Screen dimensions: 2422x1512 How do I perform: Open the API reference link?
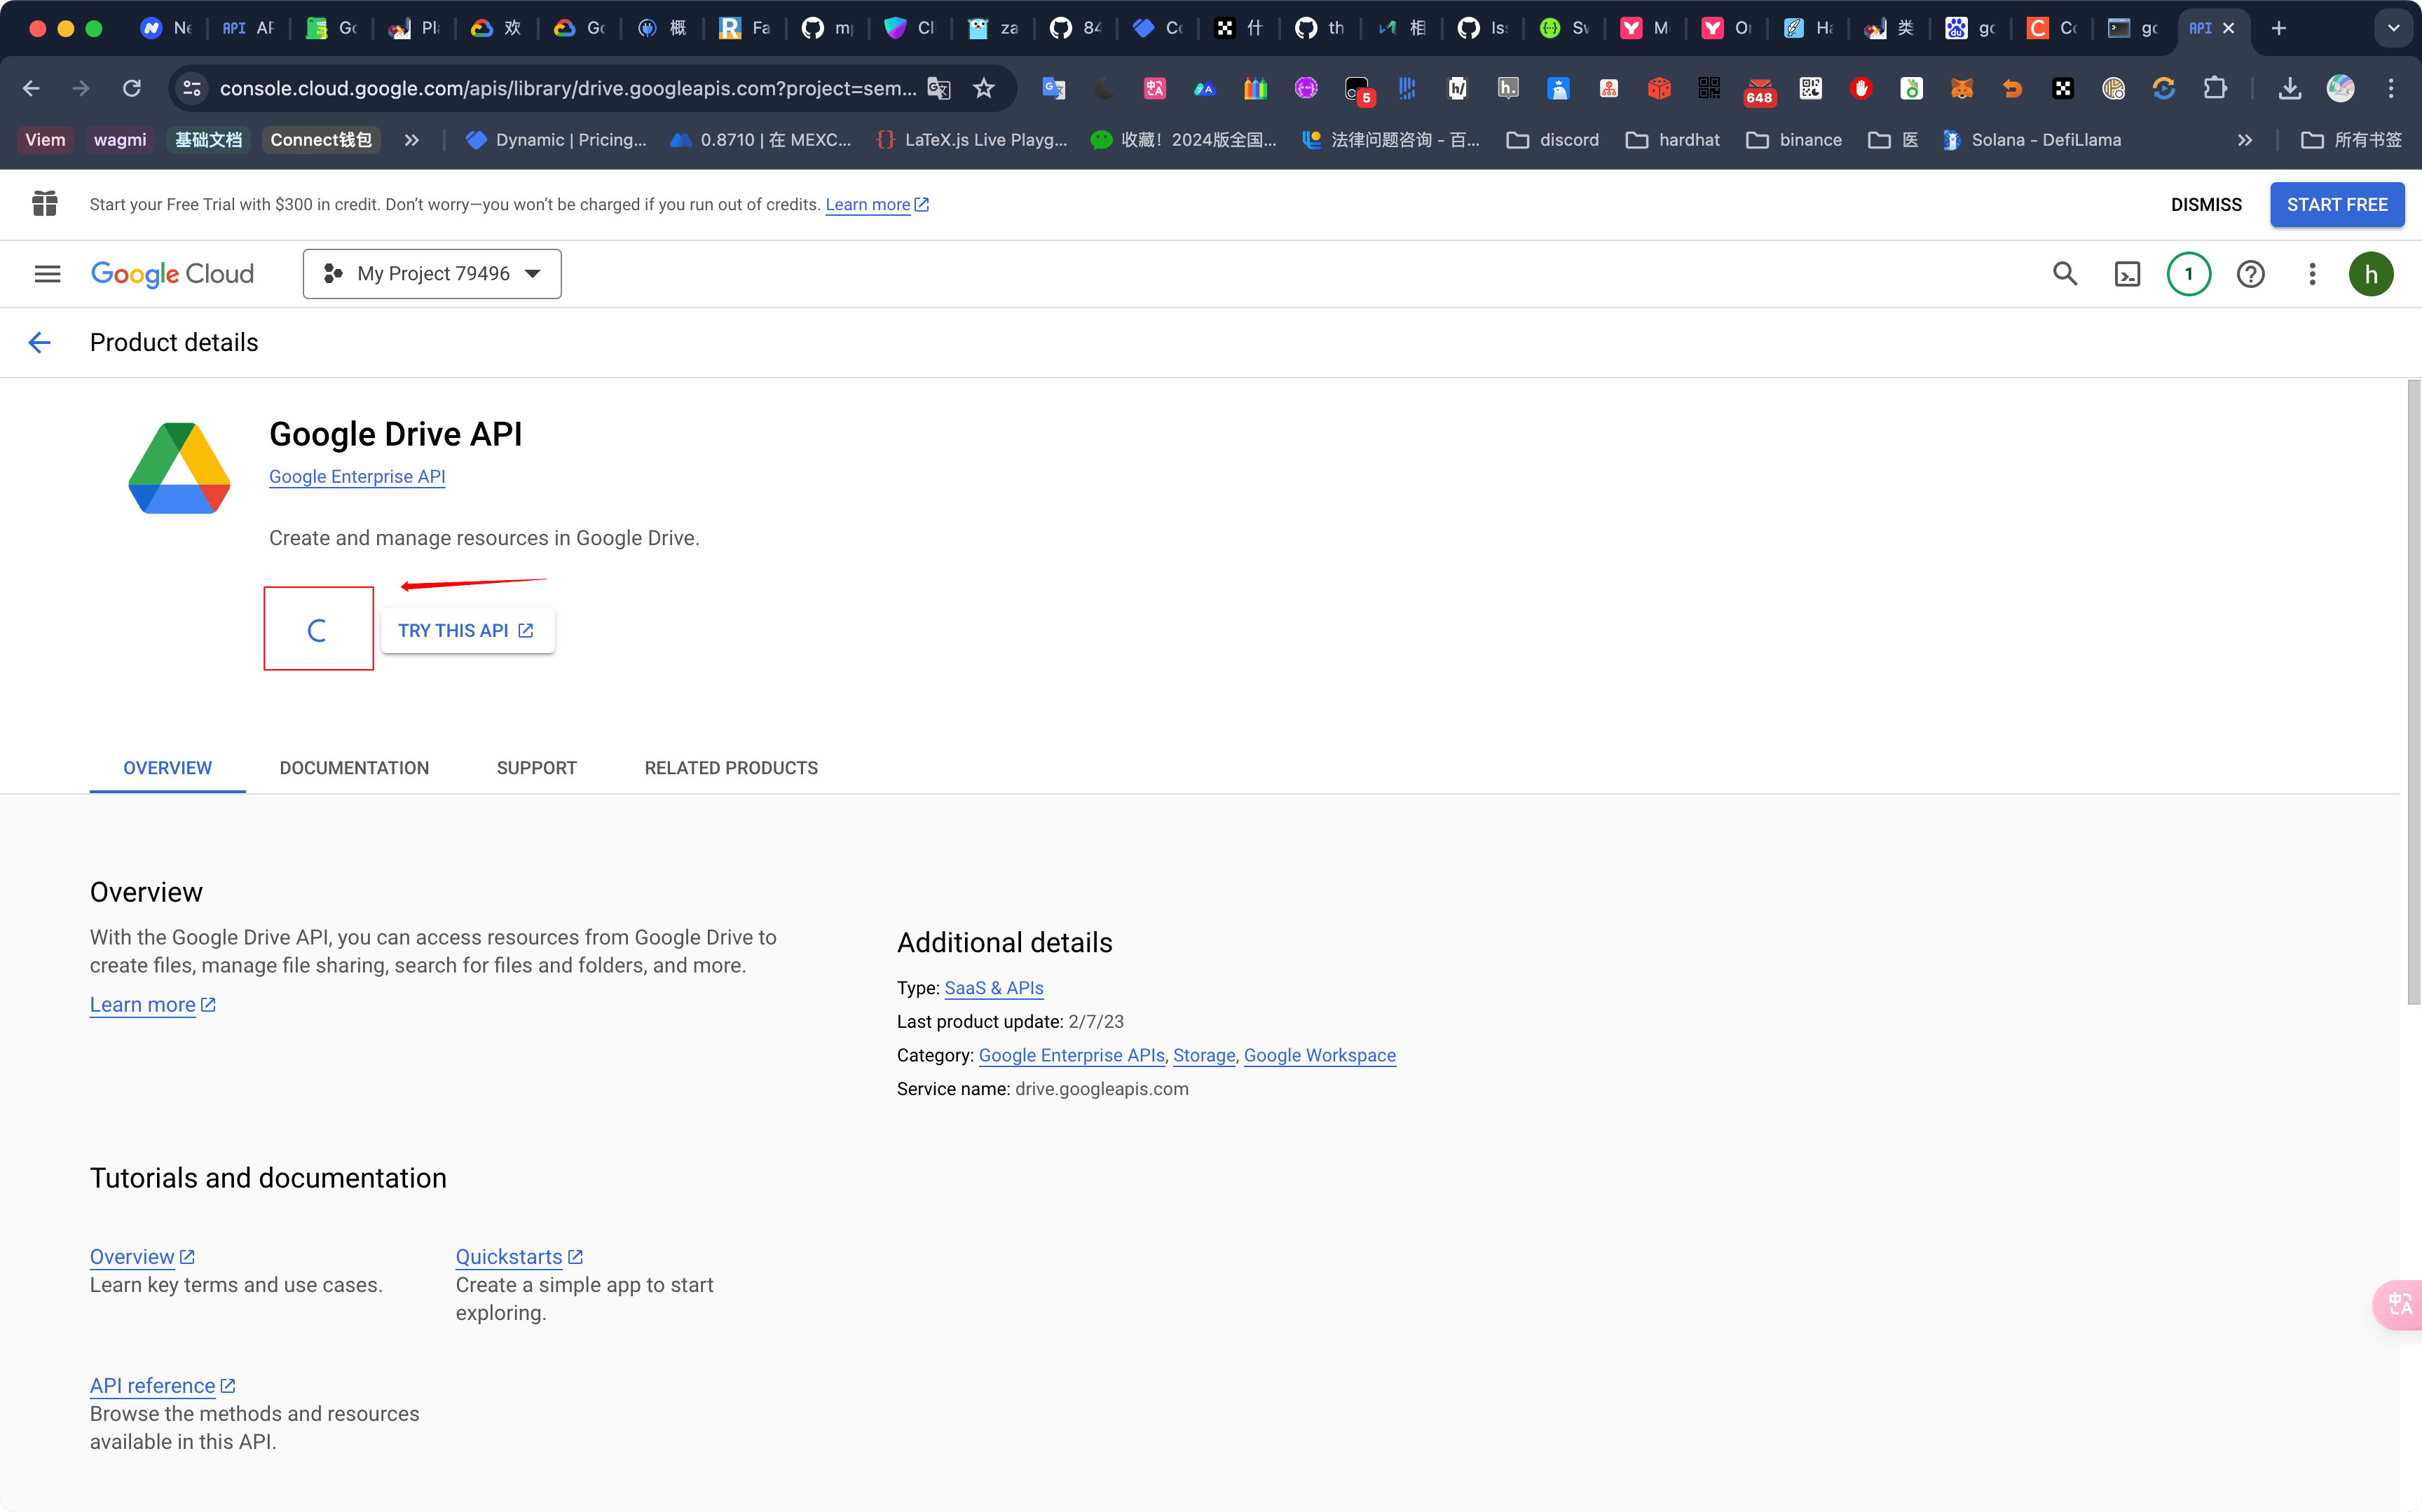[x=162, y=1386]
